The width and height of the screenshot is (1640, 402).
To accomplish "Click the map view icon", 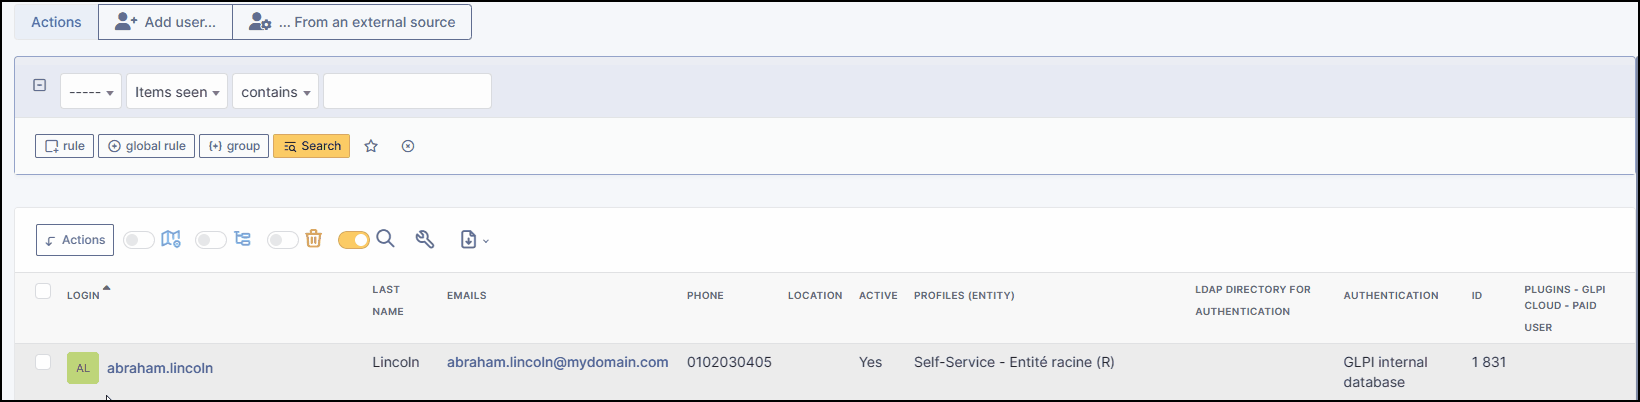I will click(x=171, y=240).
